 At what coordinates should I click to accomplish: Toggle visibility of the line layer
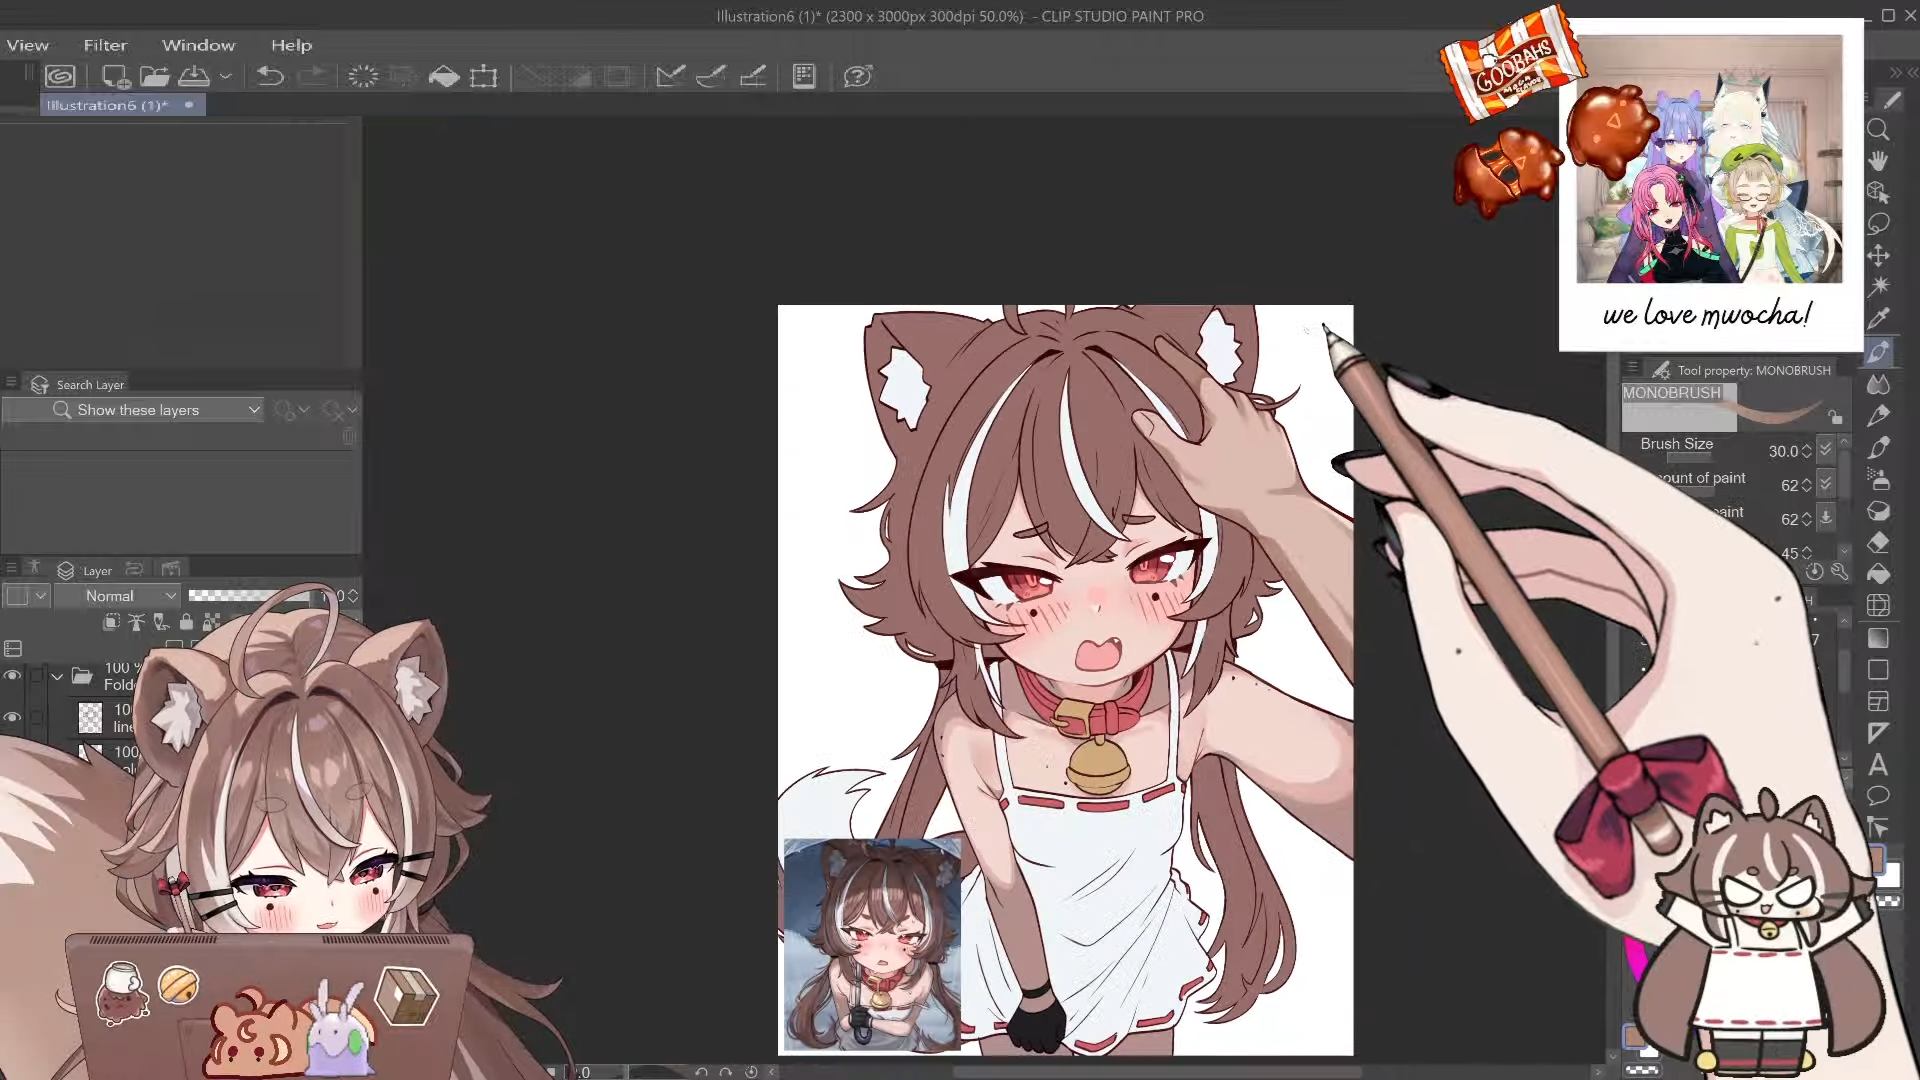[12, 718]
